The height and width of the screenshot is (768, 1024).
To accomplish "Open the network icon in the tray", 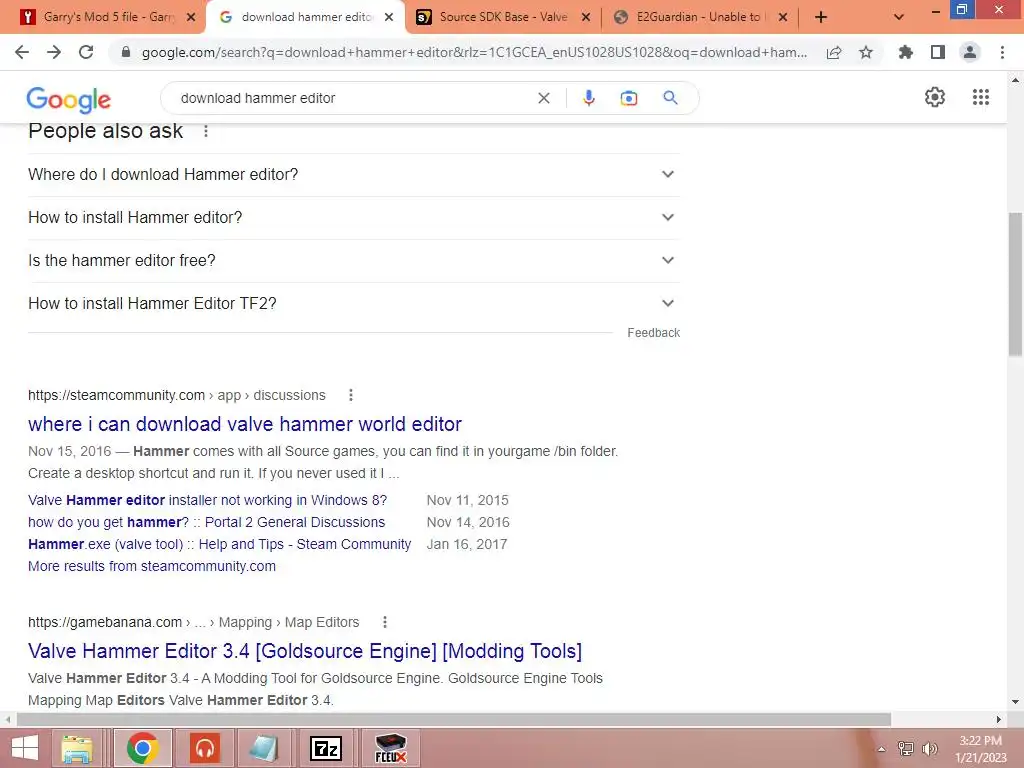I will pos(906,749).
